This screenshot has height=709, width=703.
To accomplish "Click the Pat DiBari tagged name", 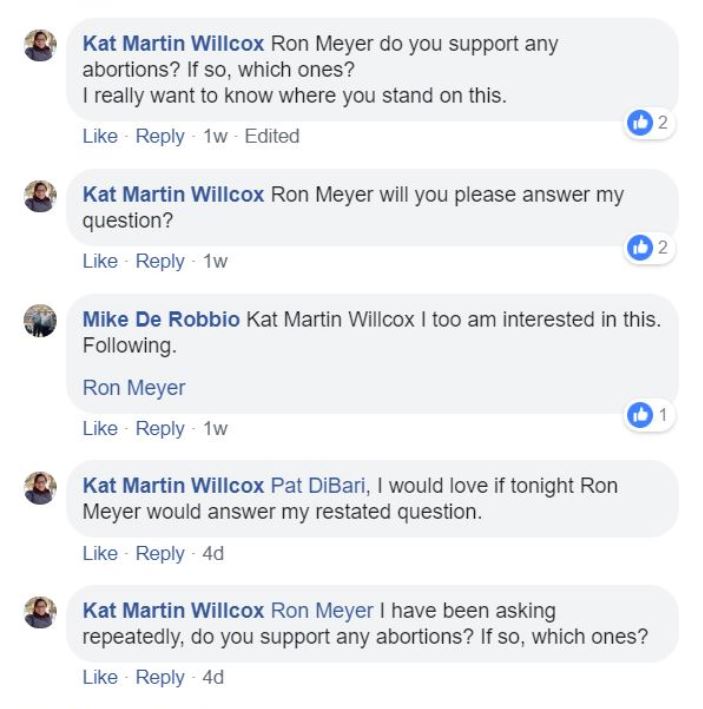I will [x=319, y=486].
